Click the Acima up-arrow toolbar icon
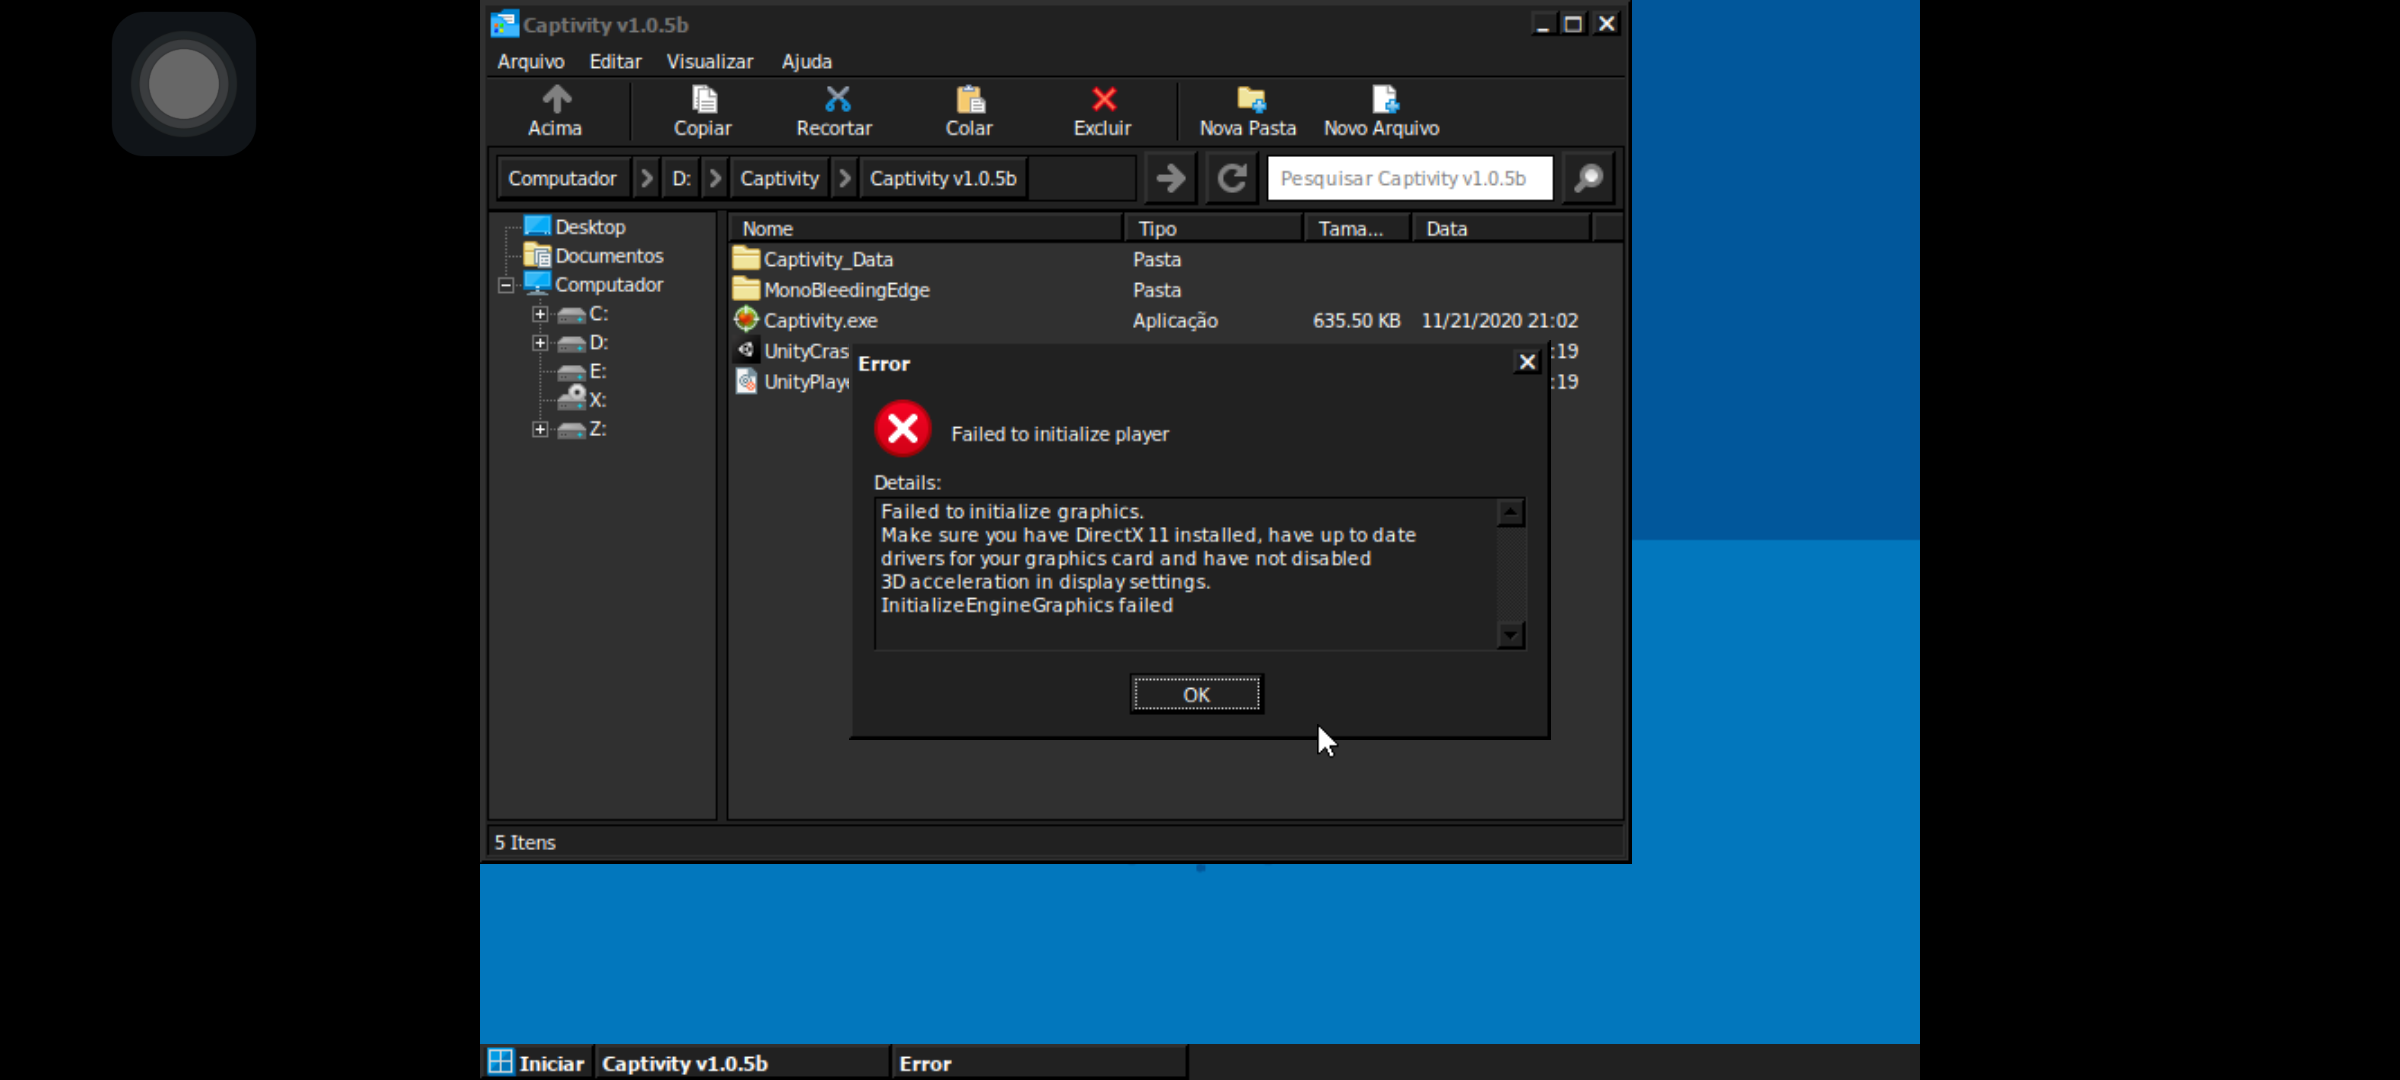 pyautogui.click(x=557, y=99)
